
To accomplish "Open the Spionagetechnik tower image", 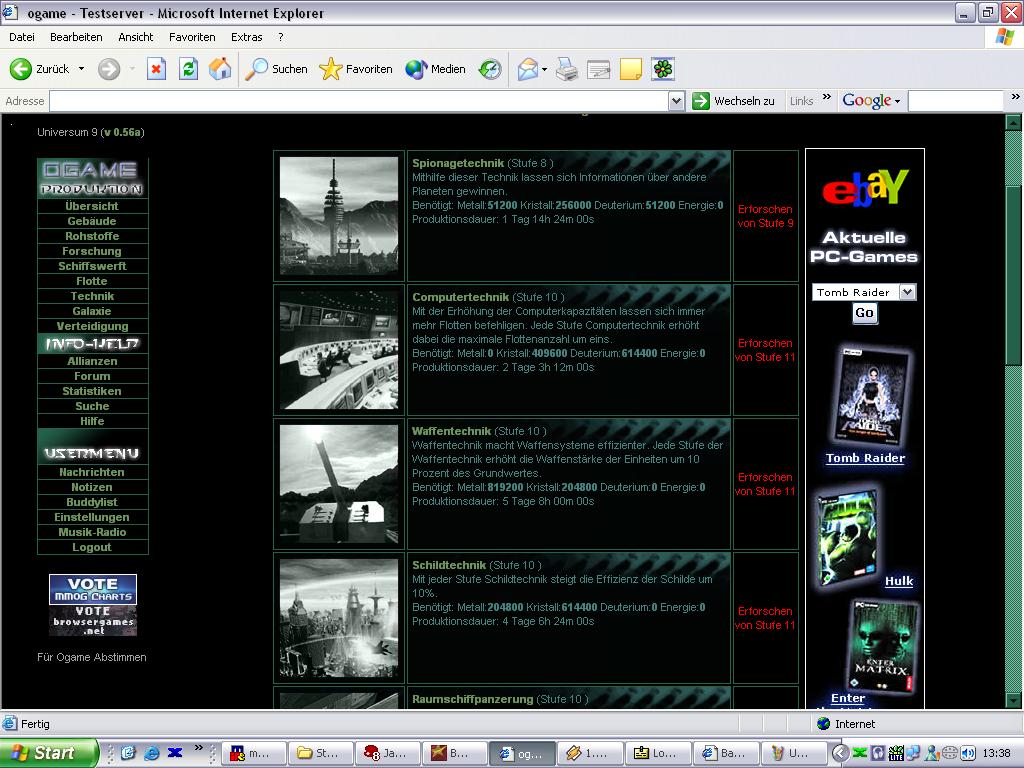I will click(339, 216).
